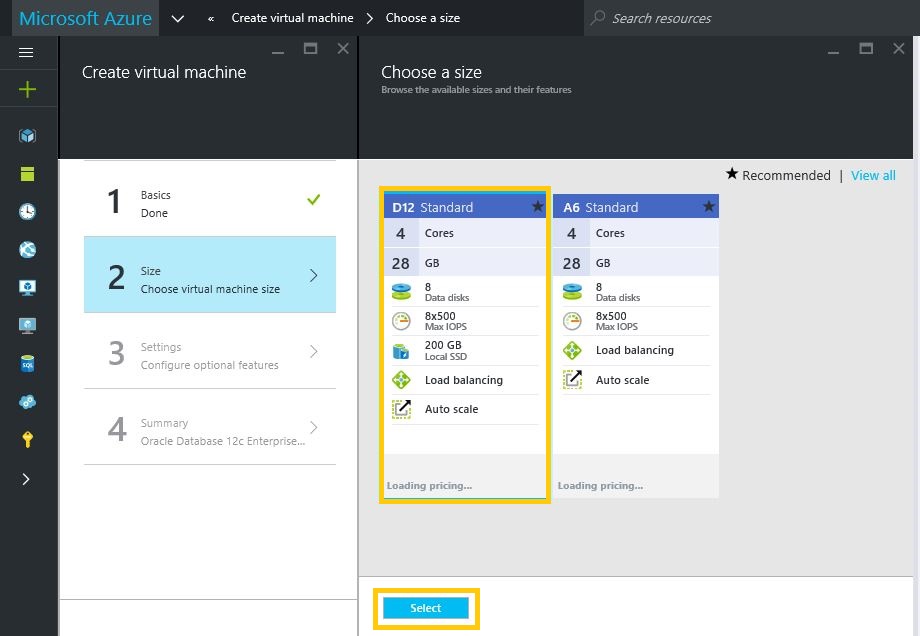The image size is (920, 636).
Task: Click Auto scale icon in A6 card
Action: [572, 380]
